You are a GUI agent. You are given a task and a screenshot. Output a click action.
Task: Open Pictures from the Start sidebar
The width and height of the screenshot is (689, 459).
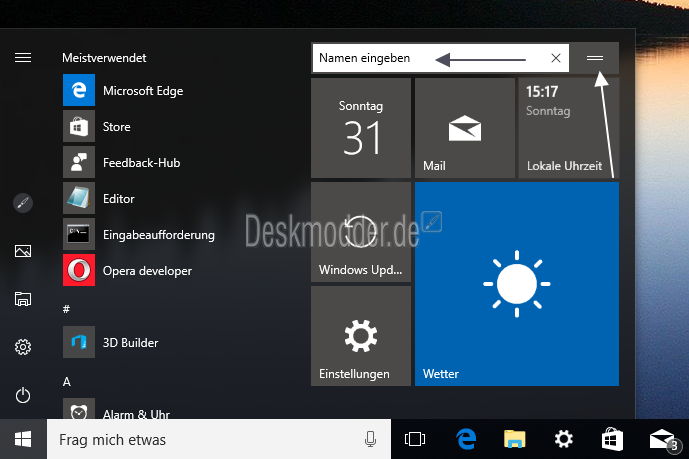(x=23, y=251)
